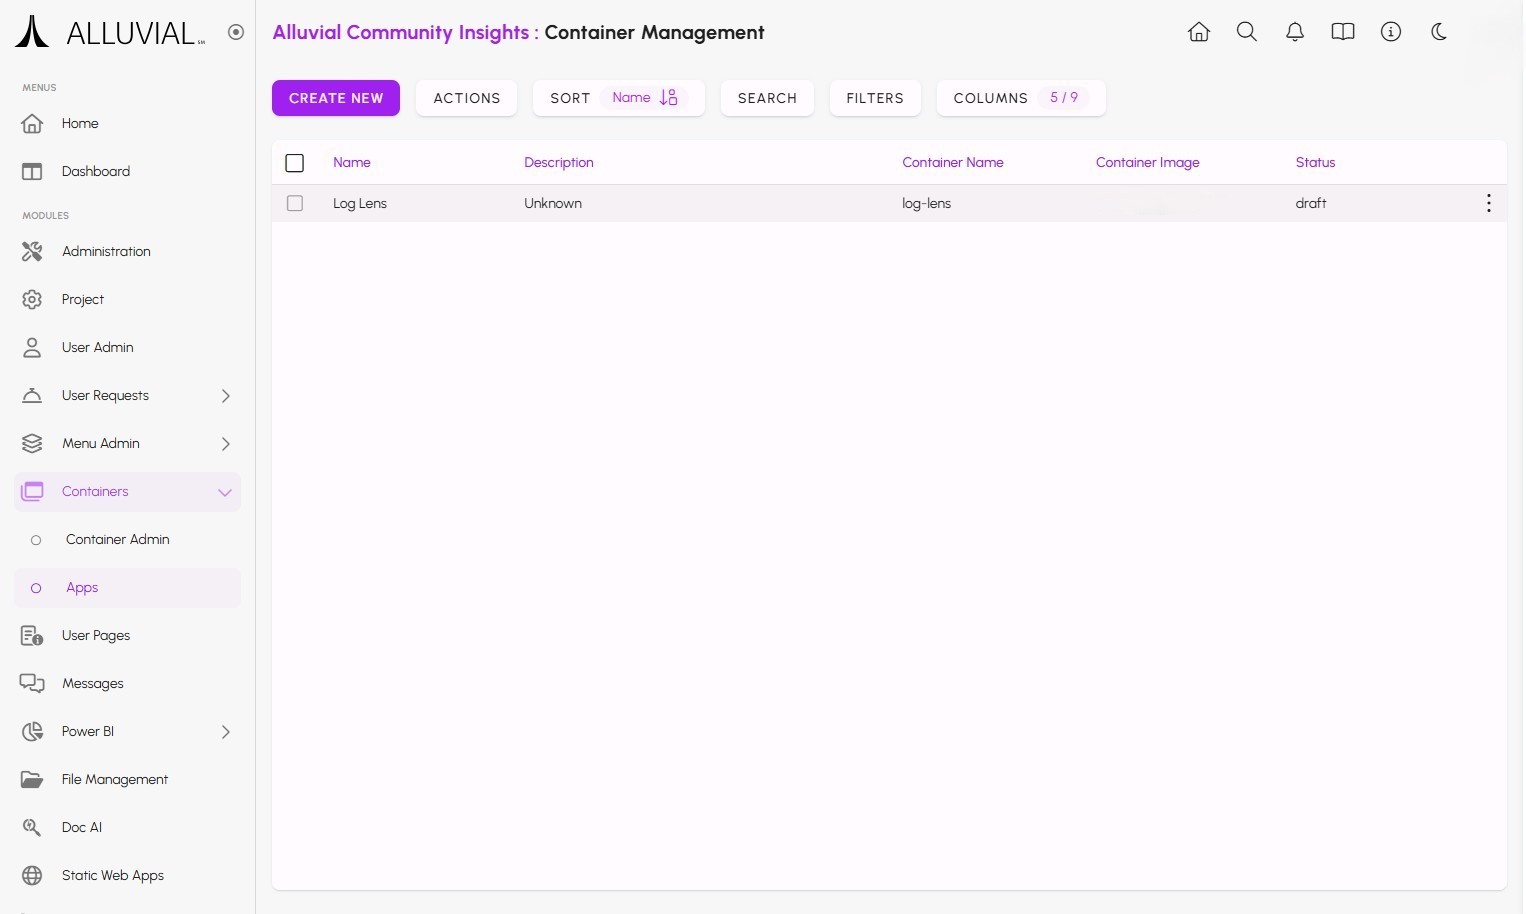Click the Container Name column header
This screenshot has height=914, width=1526.
pos(953,162)
